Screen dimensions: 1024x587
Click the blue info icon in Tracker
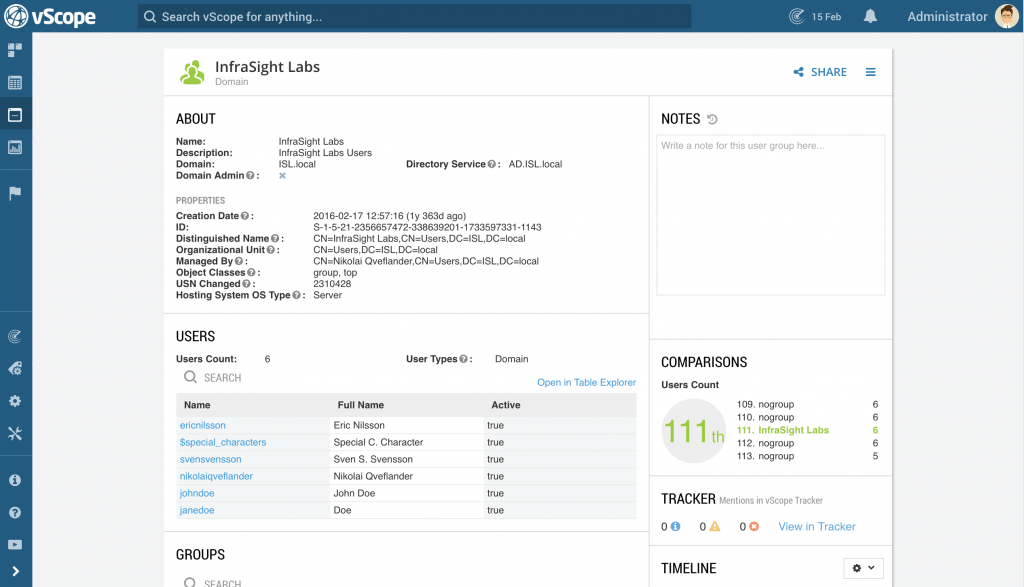pos(675,526)
